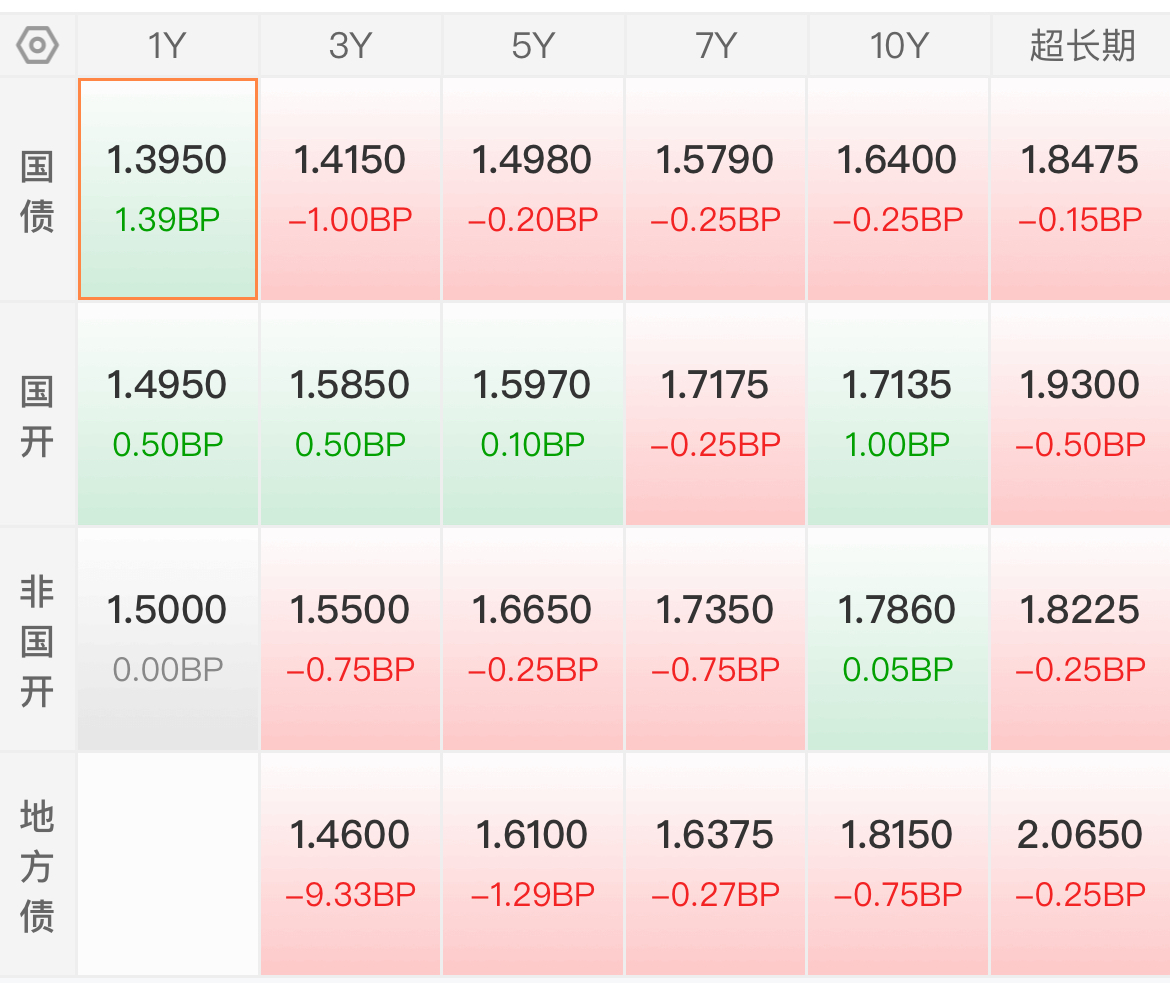Open the hexagon settings icon
1170x983 pixels.
[37, 46]
